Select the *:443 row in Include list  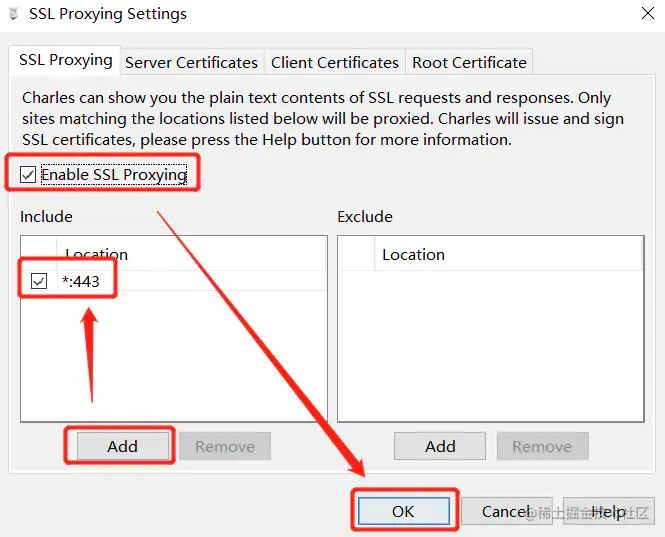click(x=174, y=281)
